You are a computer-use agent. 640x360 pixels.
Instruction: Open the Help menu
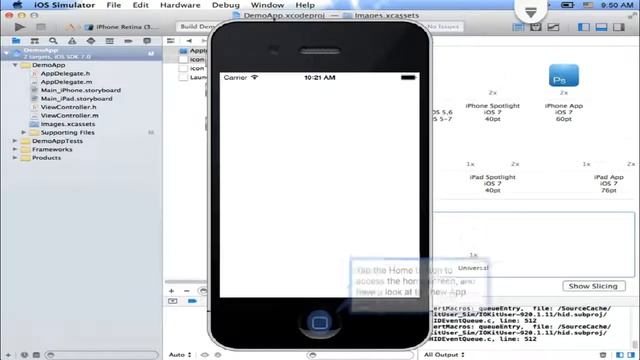pos(305,5)
